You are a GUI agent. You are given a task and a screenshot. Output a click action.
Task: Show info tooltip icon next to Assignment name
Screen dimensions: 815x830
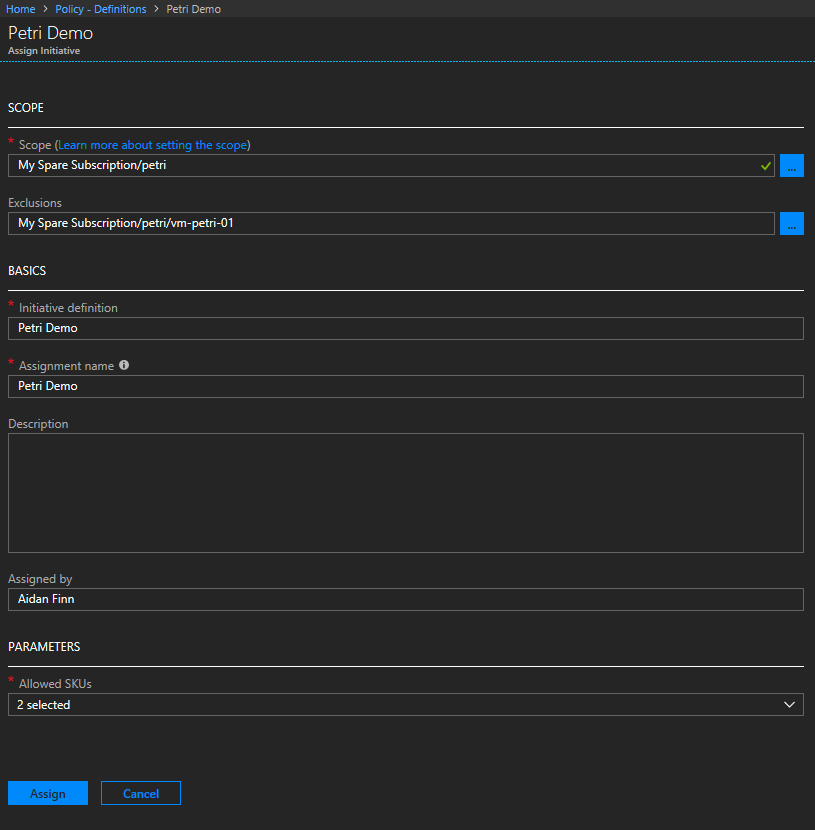(x=124, y=365)
